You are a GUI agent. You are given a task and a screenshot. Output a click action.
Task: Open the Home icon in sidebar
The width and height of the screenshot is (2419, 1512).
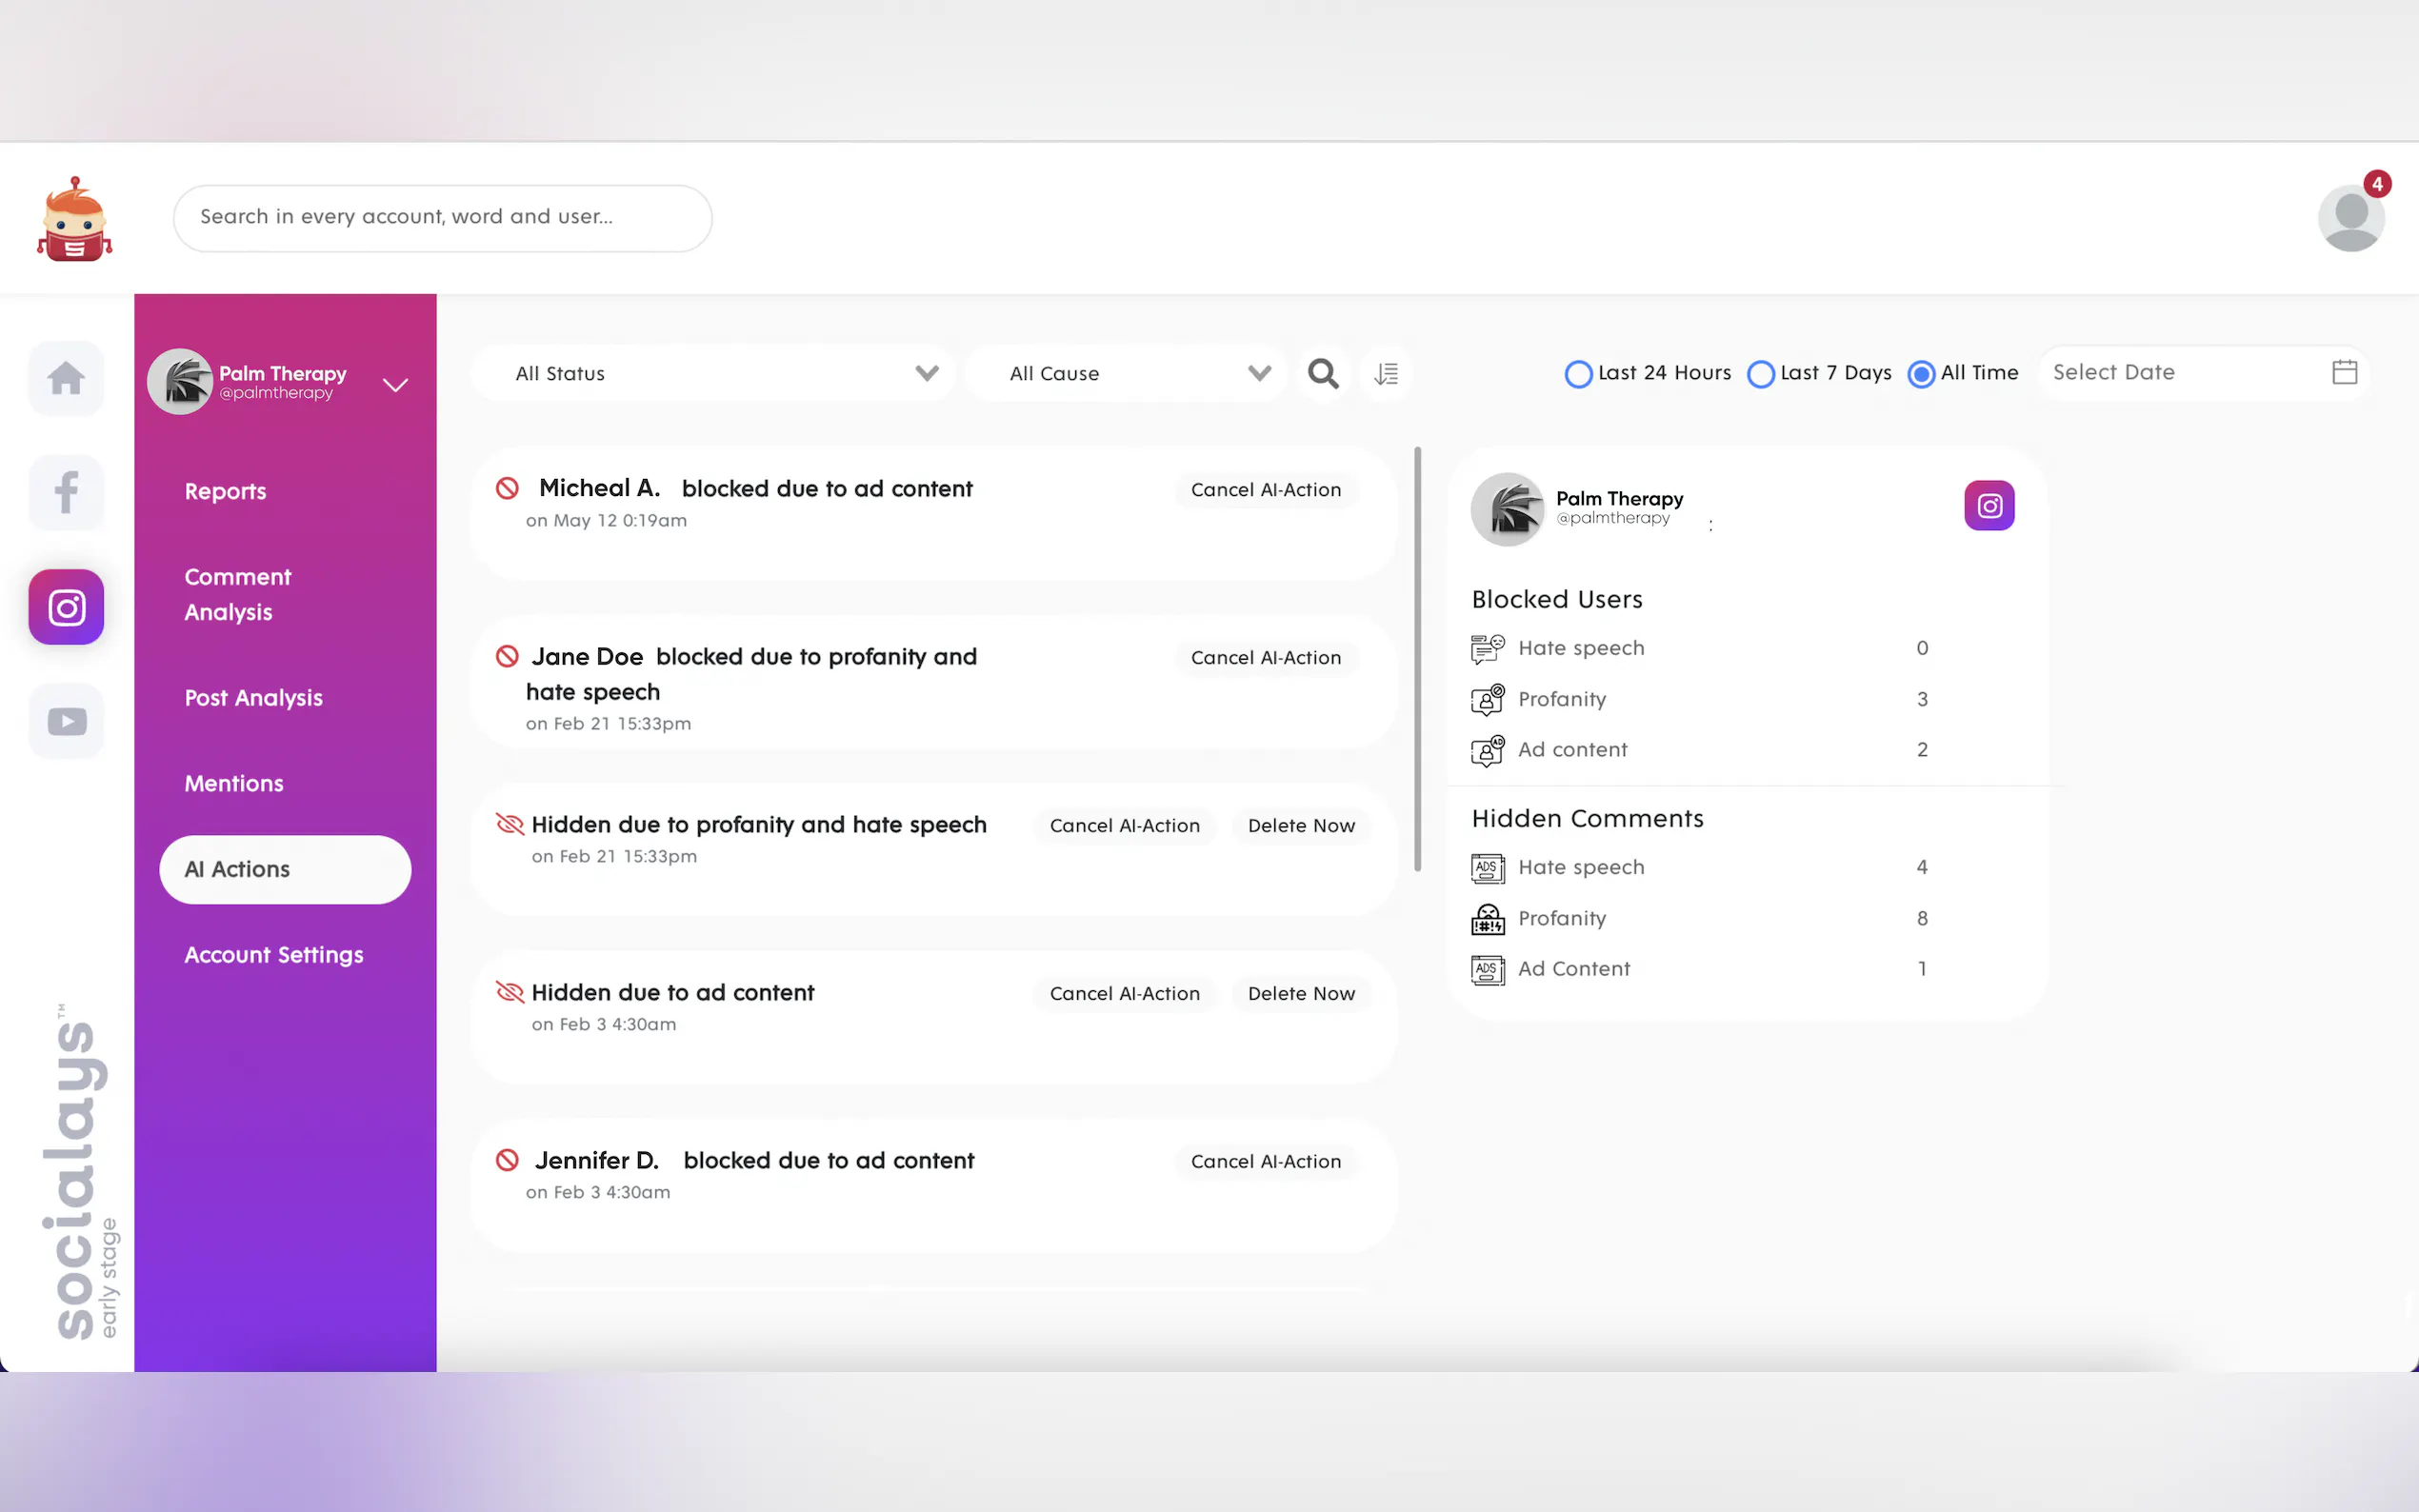[66, 378]
